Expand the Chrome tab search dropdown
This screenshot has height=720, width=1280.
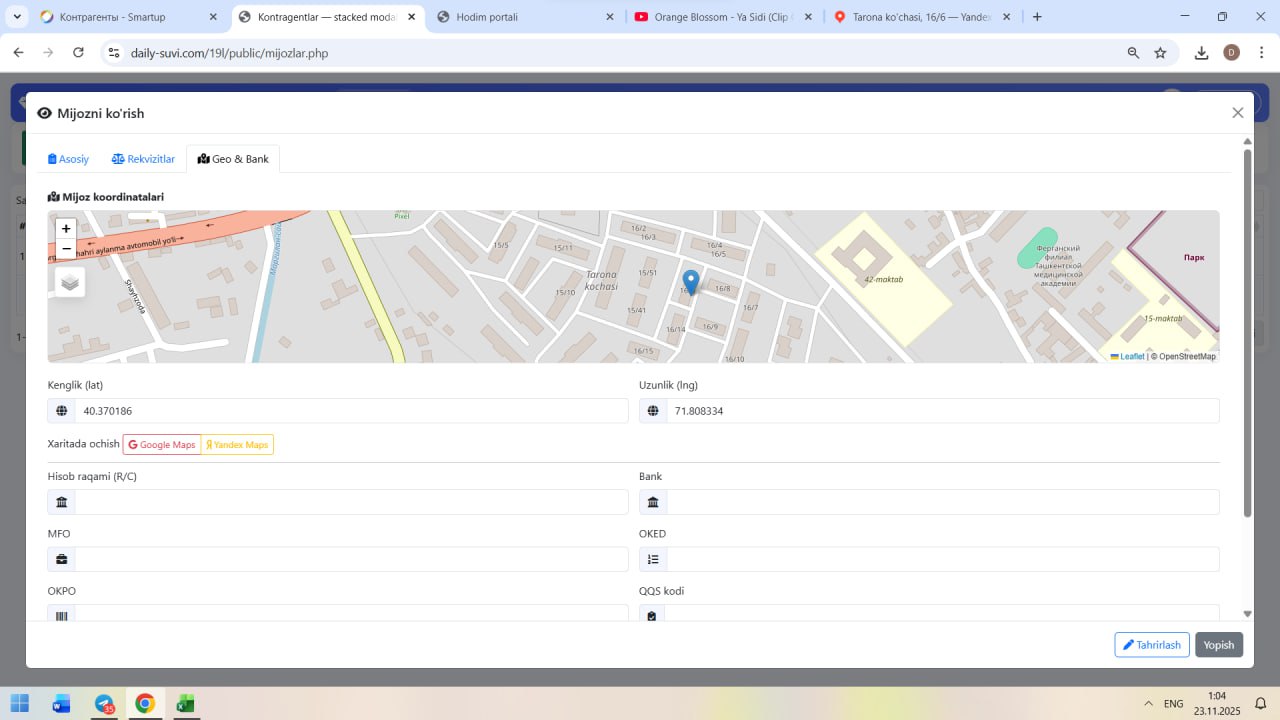click(x=17, y=17)
